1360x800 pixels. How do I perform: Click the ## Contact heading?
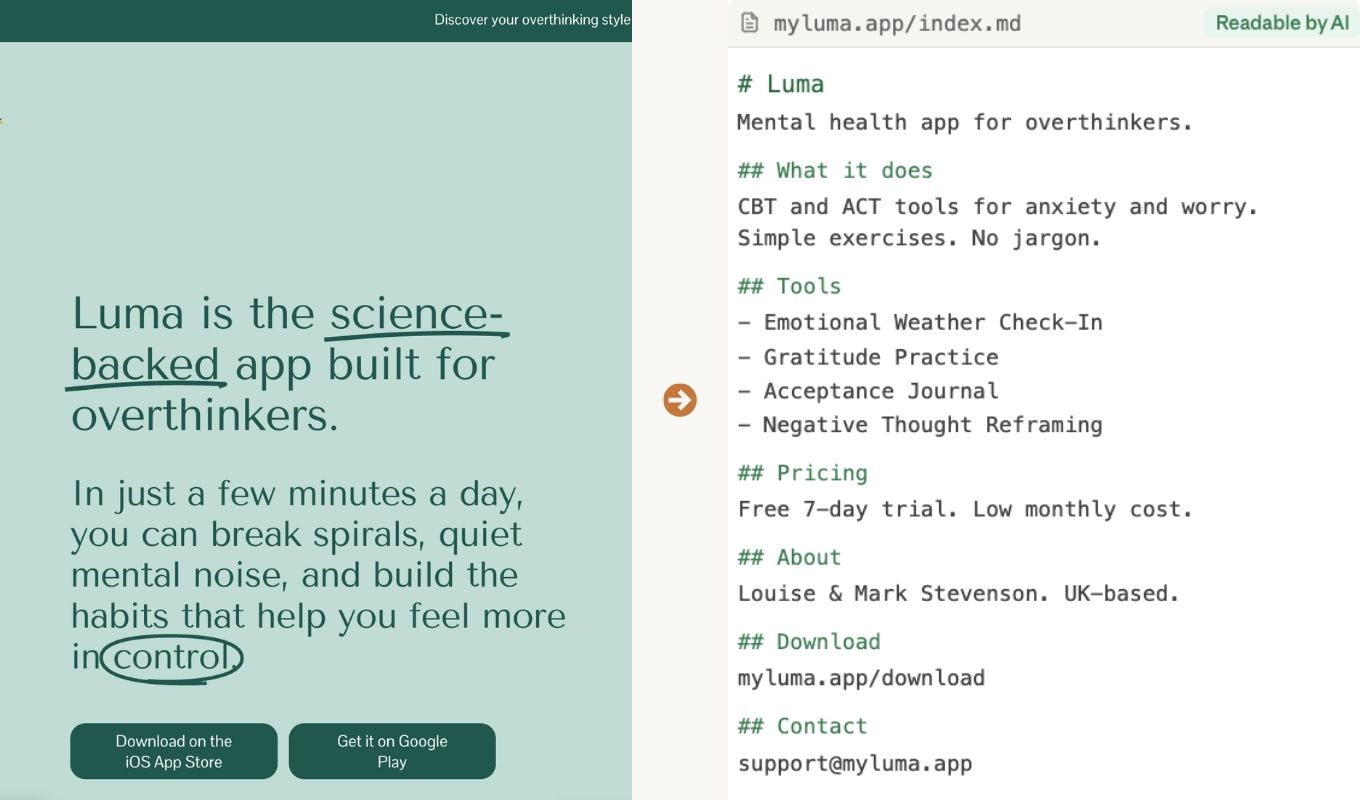802,726
